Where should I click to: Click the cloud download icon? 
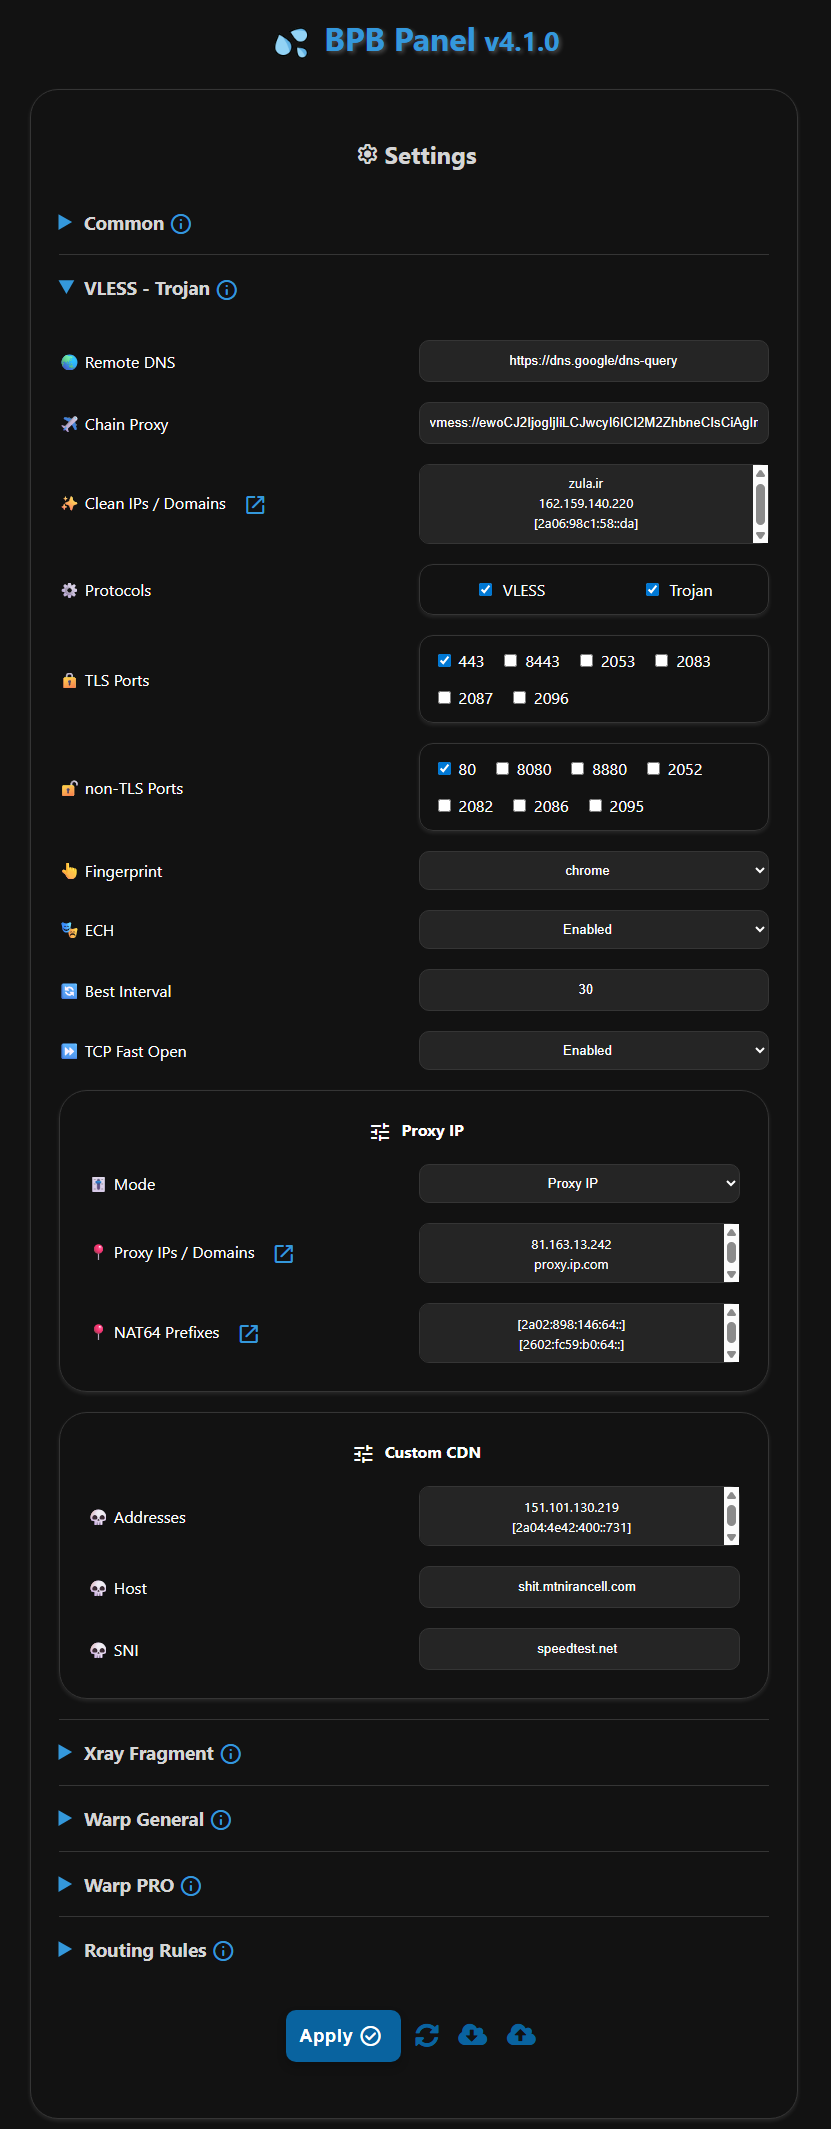472,2035
